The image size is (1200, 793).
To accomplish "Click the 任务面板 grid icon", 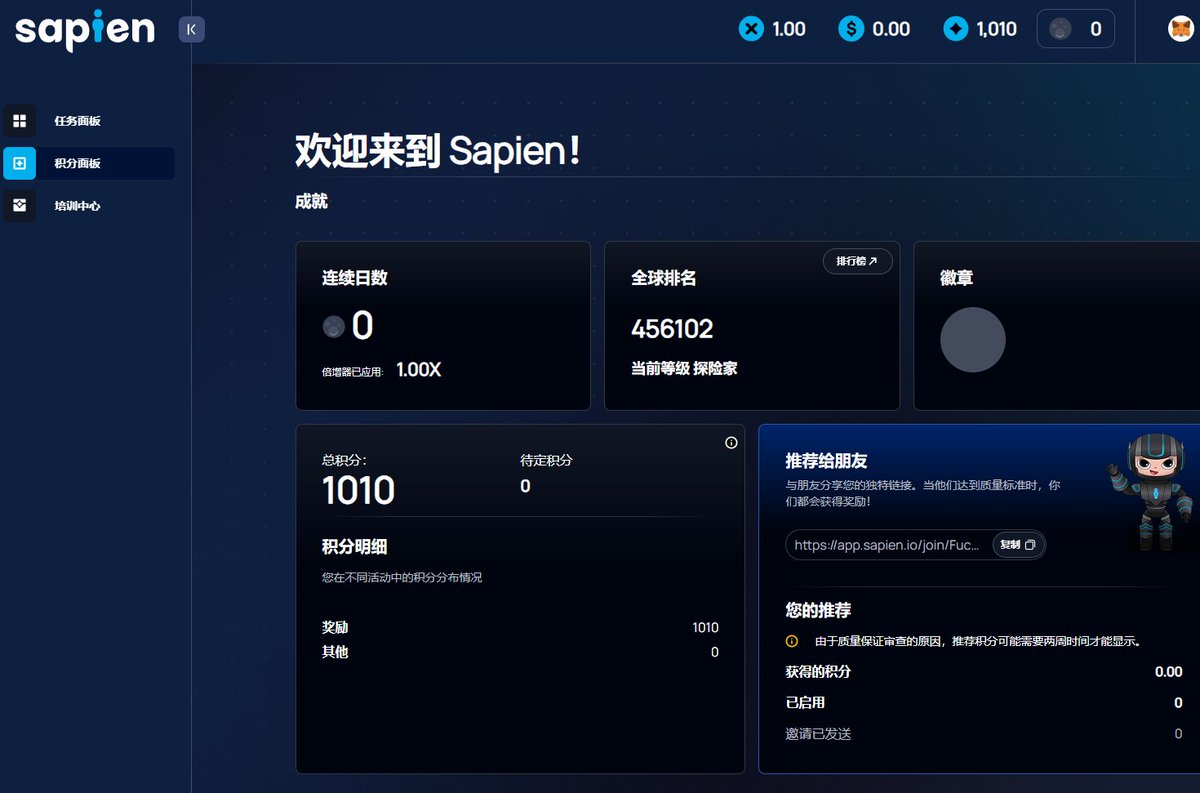I will click(x=20, y=121).
